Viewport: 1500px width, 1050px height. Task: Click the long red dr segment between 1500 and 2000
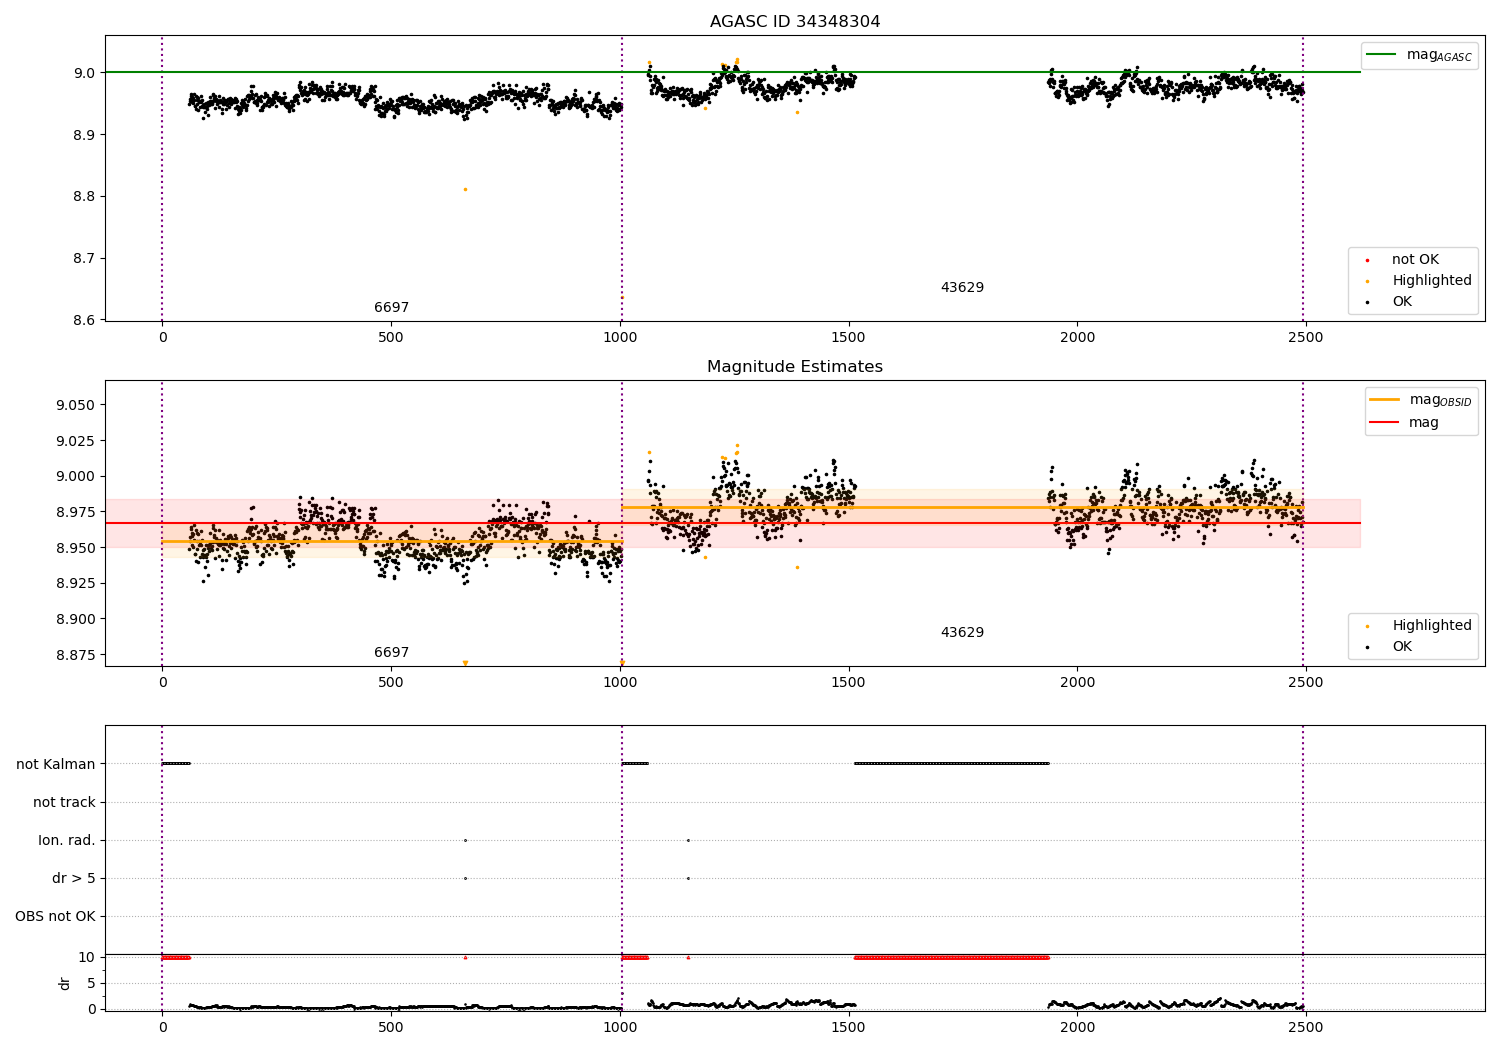[952, 957]
